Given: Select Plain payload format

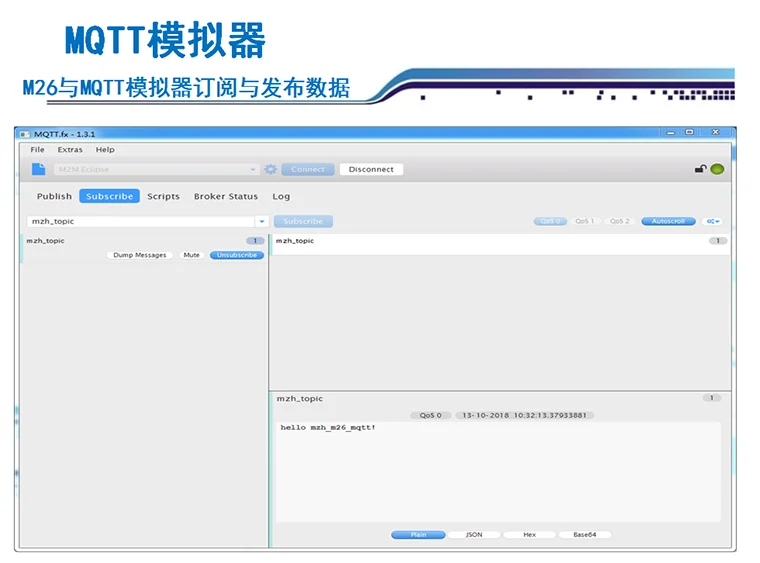Looking at the screenshot, I should (x=418, y=535).
